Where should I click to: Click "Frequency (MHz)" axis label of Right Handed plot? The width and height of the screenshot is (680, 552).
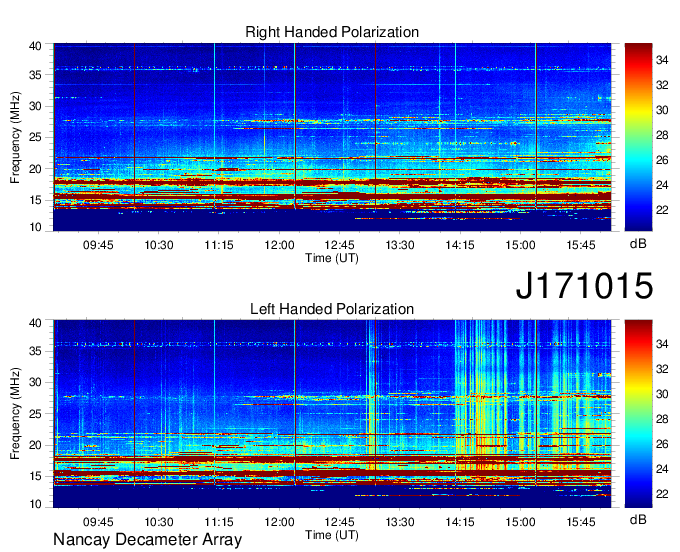coord(15,137)
